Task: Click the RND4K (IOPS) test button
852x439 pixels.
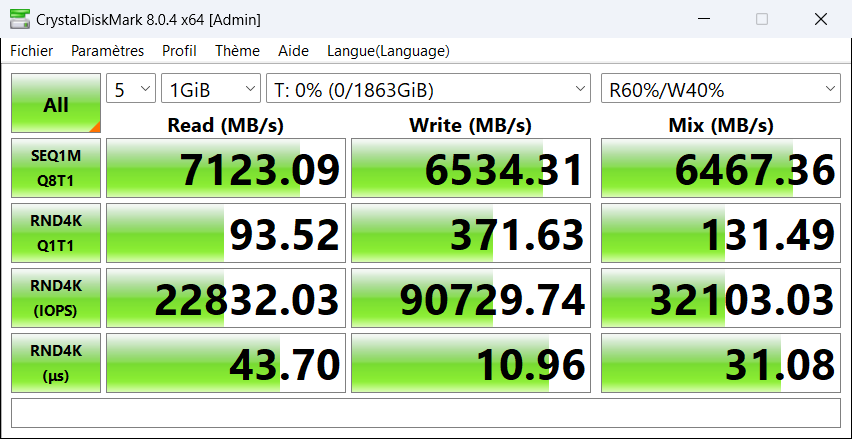Action: [56, 298]
